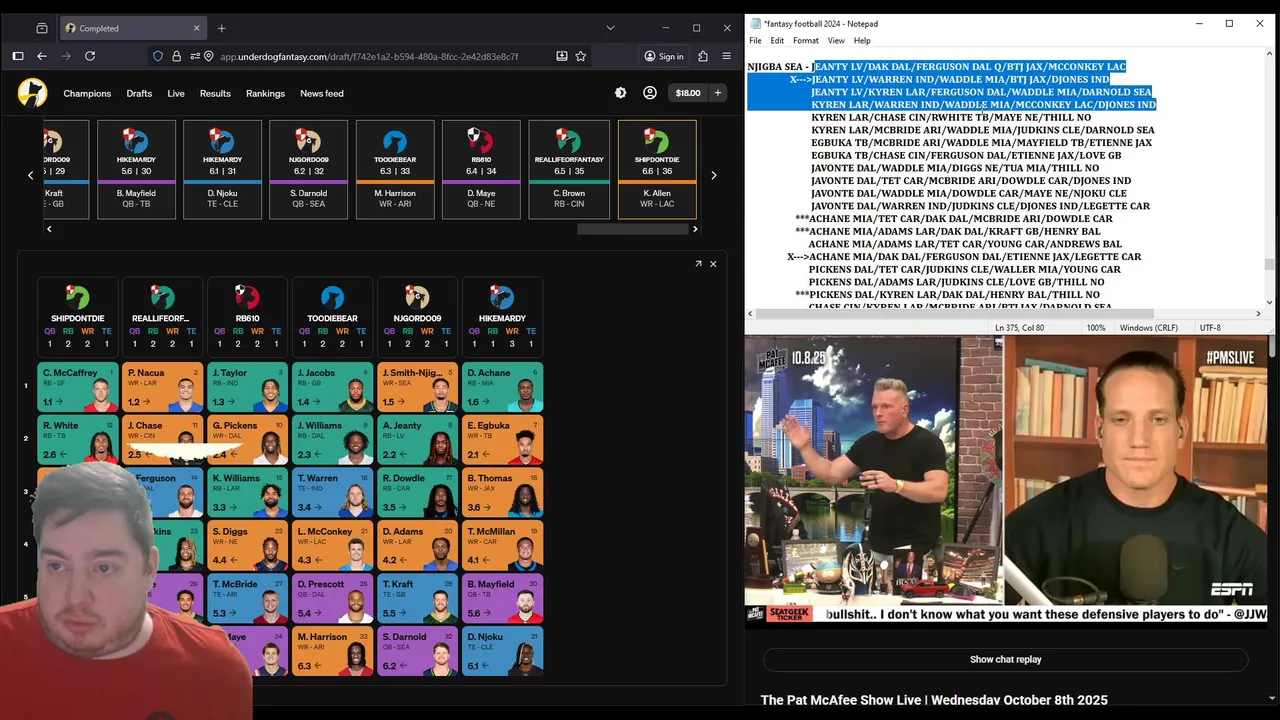Toggle the browser sidebar icon
The height and width of the screenshot is (720, 1280).
pyautogui.click(x=18, y=57)
